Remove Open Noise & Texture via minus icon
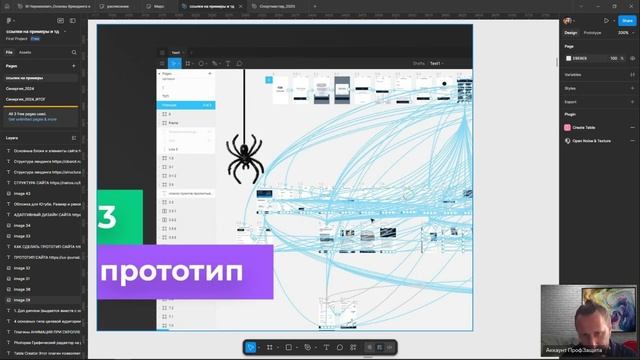Screen dimensions: 640x360 pyautogui.click(x=632, y=141)
